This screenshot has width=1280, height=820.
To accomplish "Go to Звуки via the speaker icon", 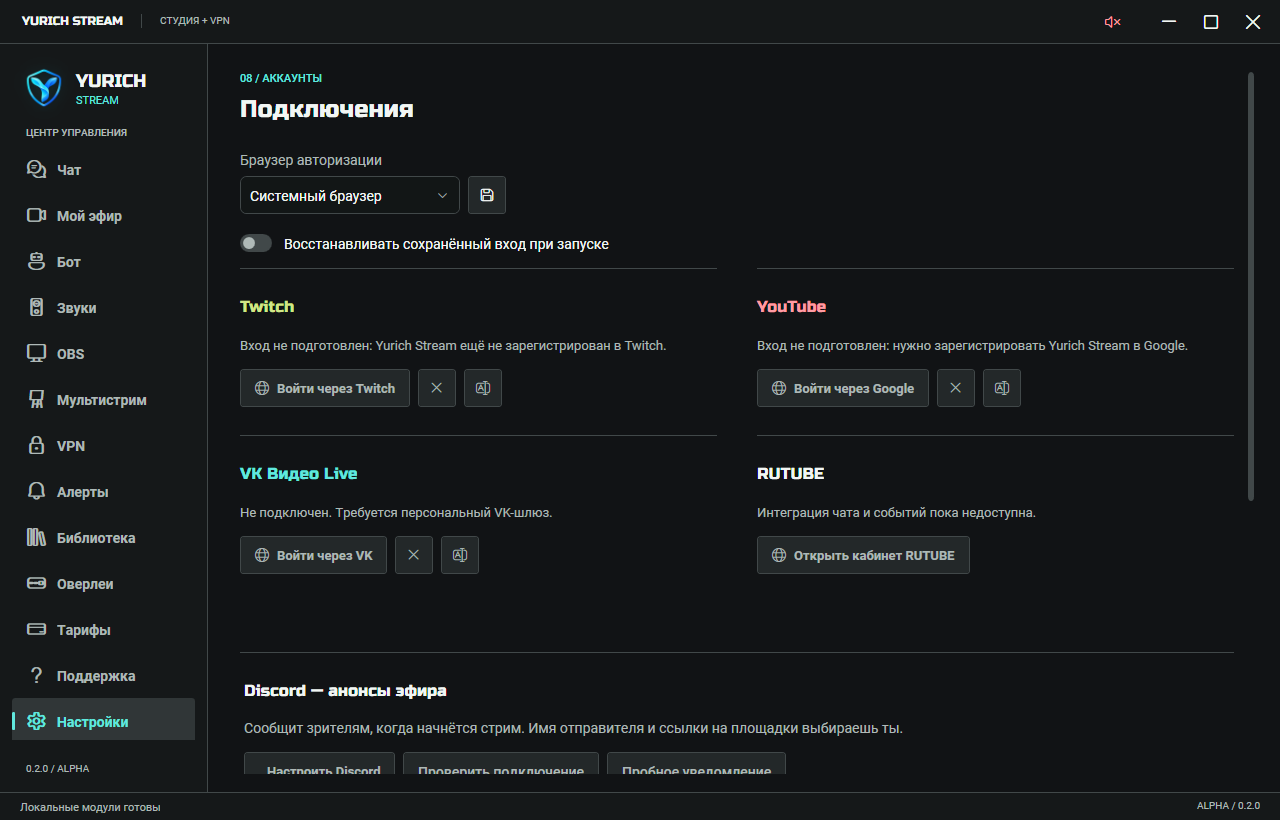I will click(36, 308).
